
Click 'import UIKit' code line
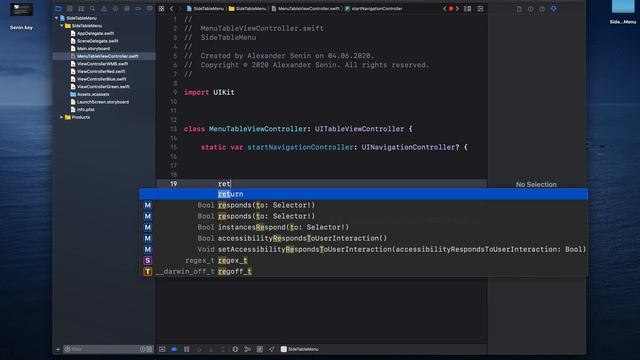[x=209, y=93]
